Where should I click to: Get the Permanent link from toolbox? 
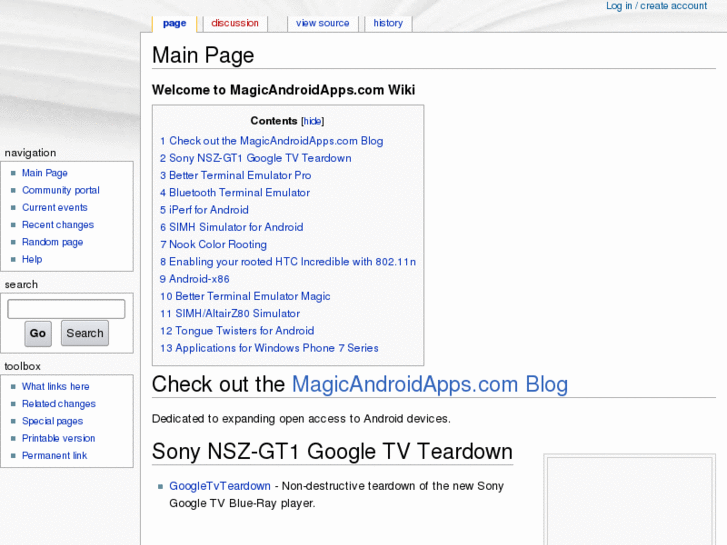pos(54,455)
